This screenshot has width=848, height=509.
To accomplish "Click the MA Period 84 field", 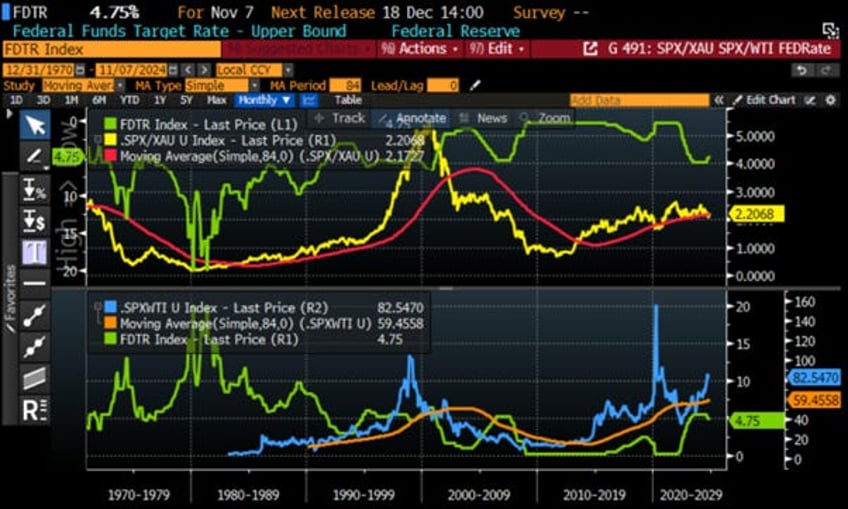I will tap(346, 85).
